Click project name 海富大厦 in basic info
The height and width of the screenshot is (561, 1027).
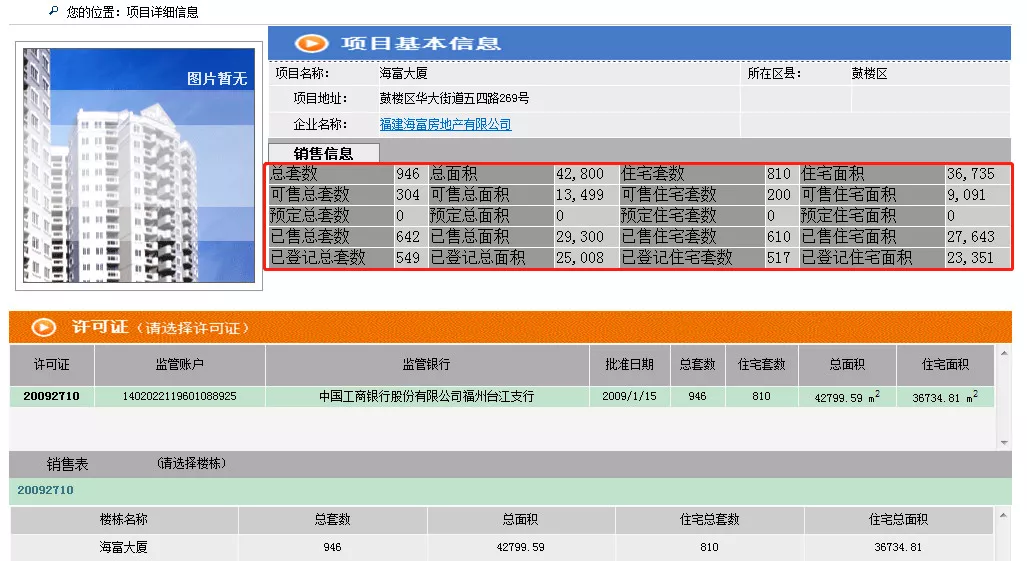tap(403, 73)
